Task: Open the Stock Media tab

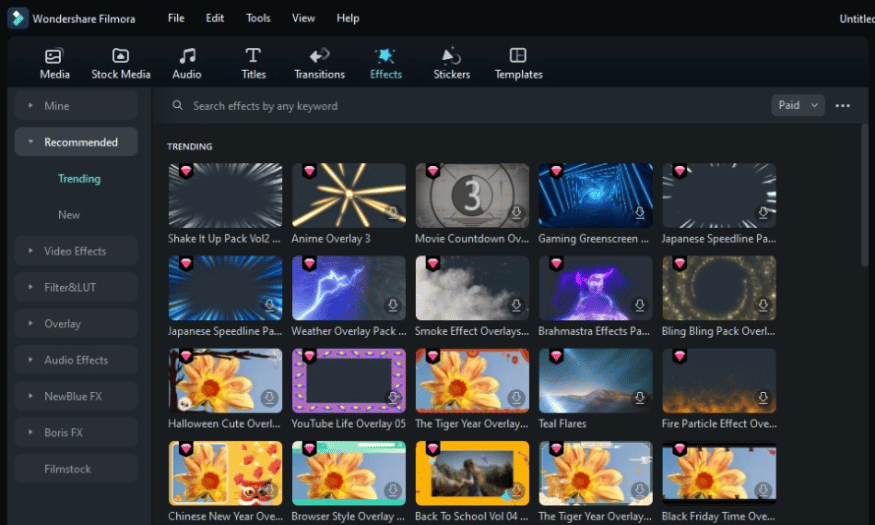Action: (121, 64)
